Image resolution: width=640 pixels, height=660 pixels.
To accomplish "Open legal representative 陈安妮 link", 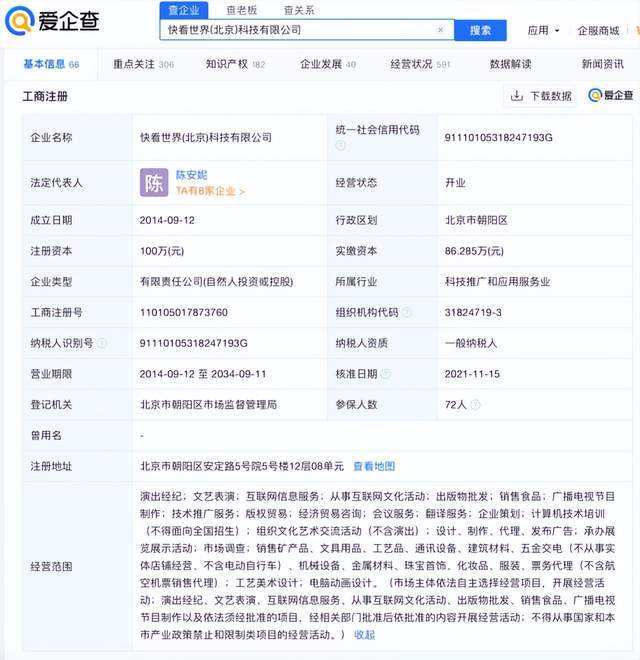I will (192, 175).
